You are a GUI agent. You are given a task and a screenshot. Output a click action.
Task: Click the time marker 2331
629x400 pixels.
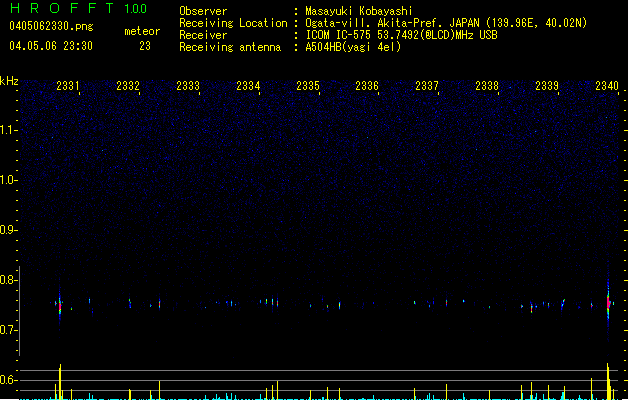coord(68,86)
